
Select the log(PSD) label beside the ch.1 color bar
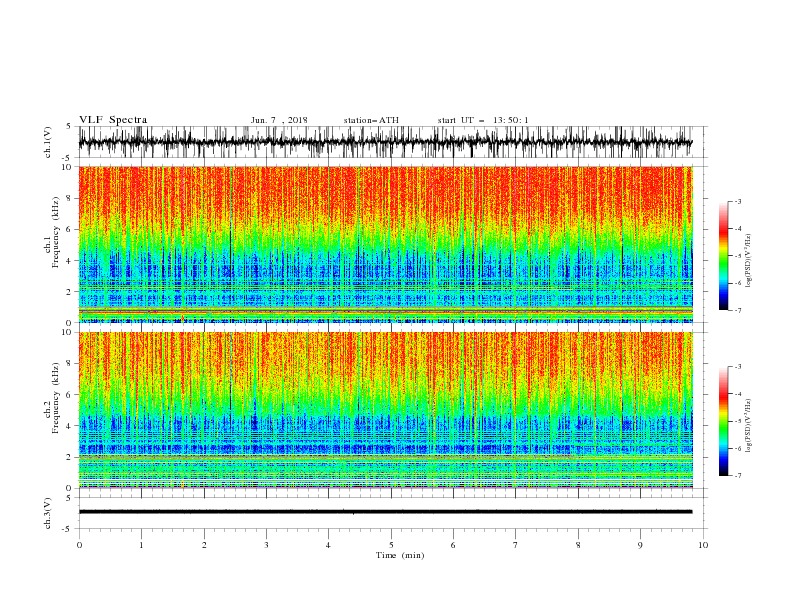tap(748, 261)
